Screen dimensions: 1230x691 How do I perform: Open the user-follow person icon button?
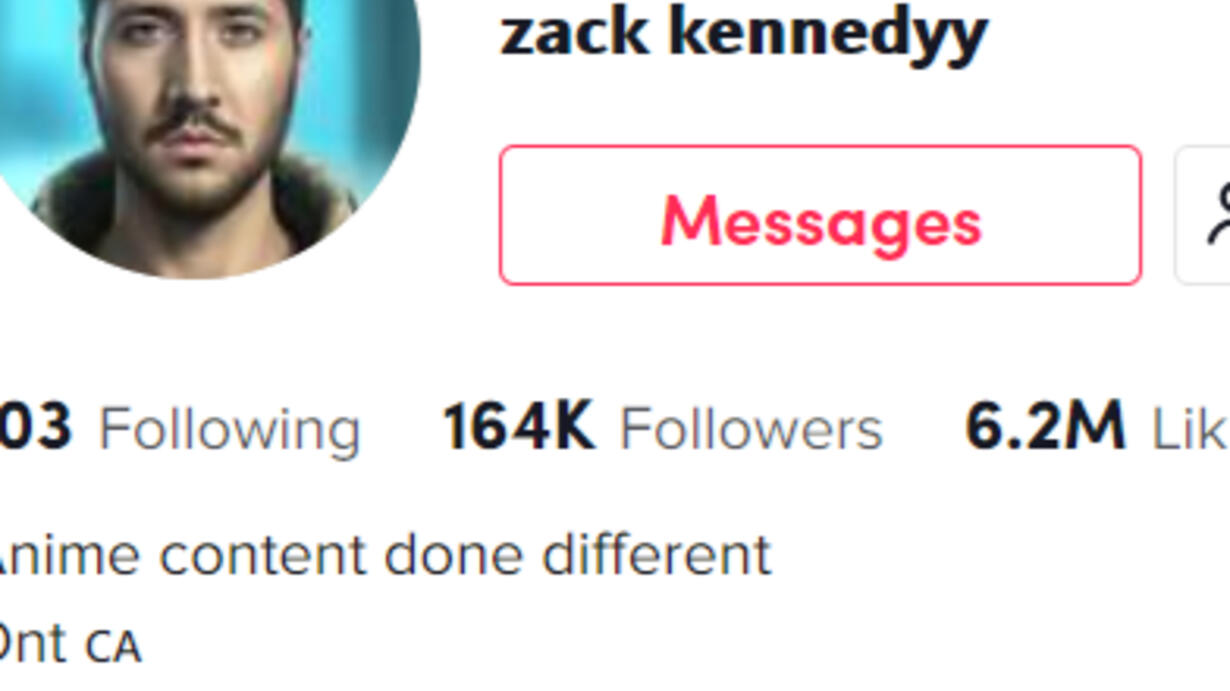(x=1203, y=215)
